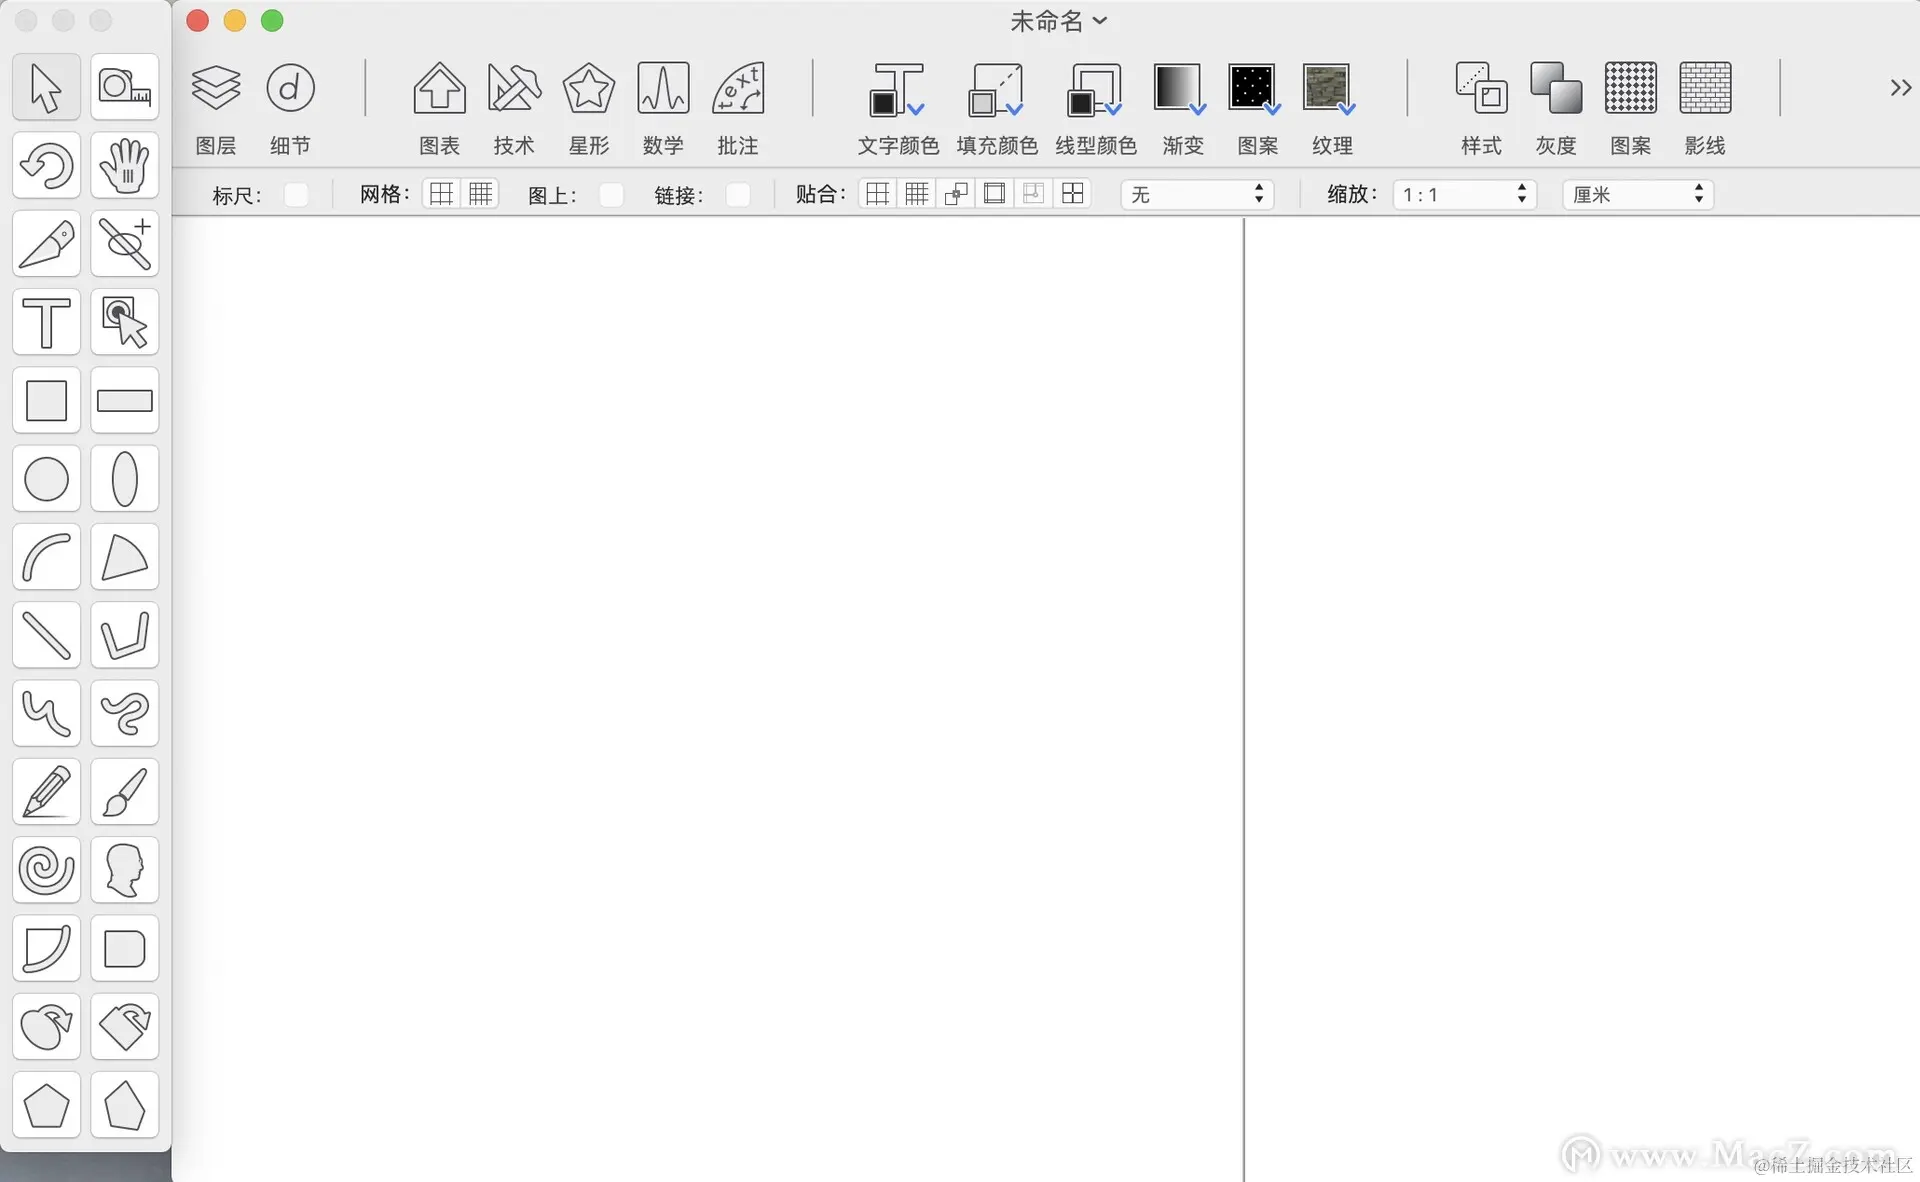The image size is (1920, 1182).
Task: Open the 图层 layers panel
Action: click(x=215, y=89)
